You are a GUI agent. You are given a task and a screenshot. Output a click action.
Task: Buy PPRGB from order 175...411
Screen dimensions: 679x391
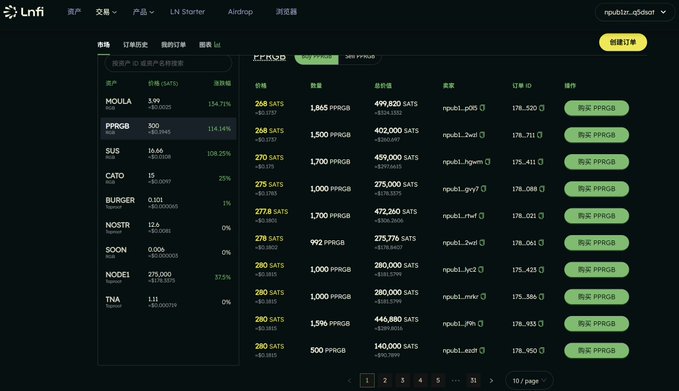596,162
